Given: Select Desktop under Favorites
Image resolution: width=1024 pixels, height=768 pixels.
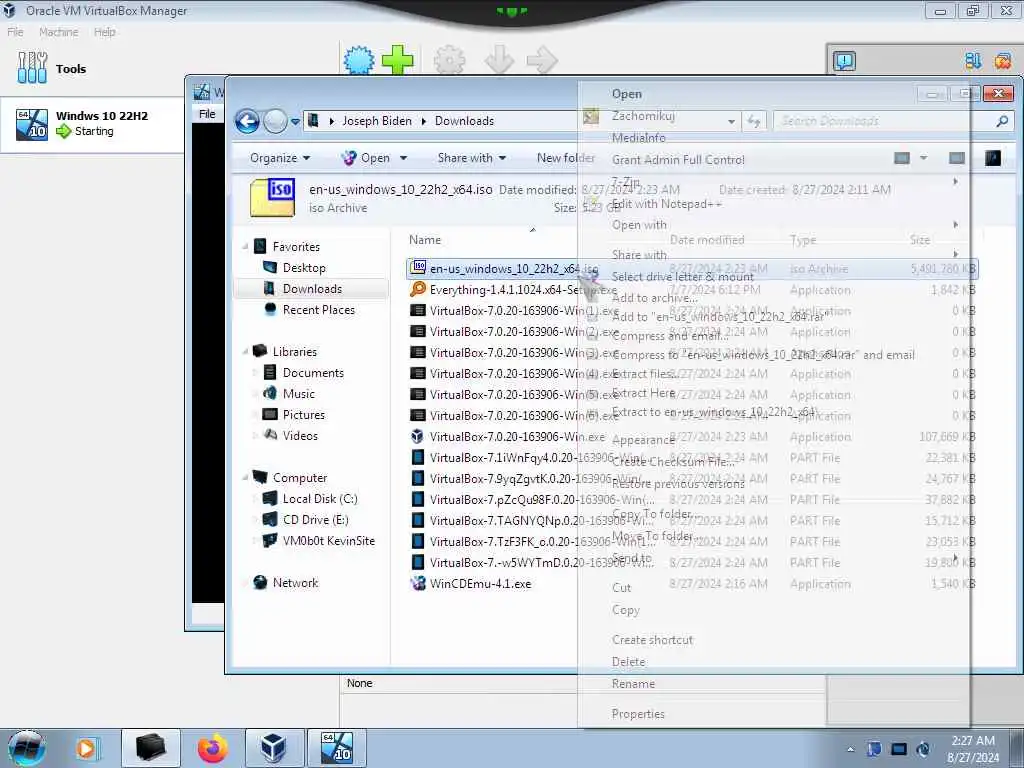Looking at the screenshot, I should tap(304, 268).
